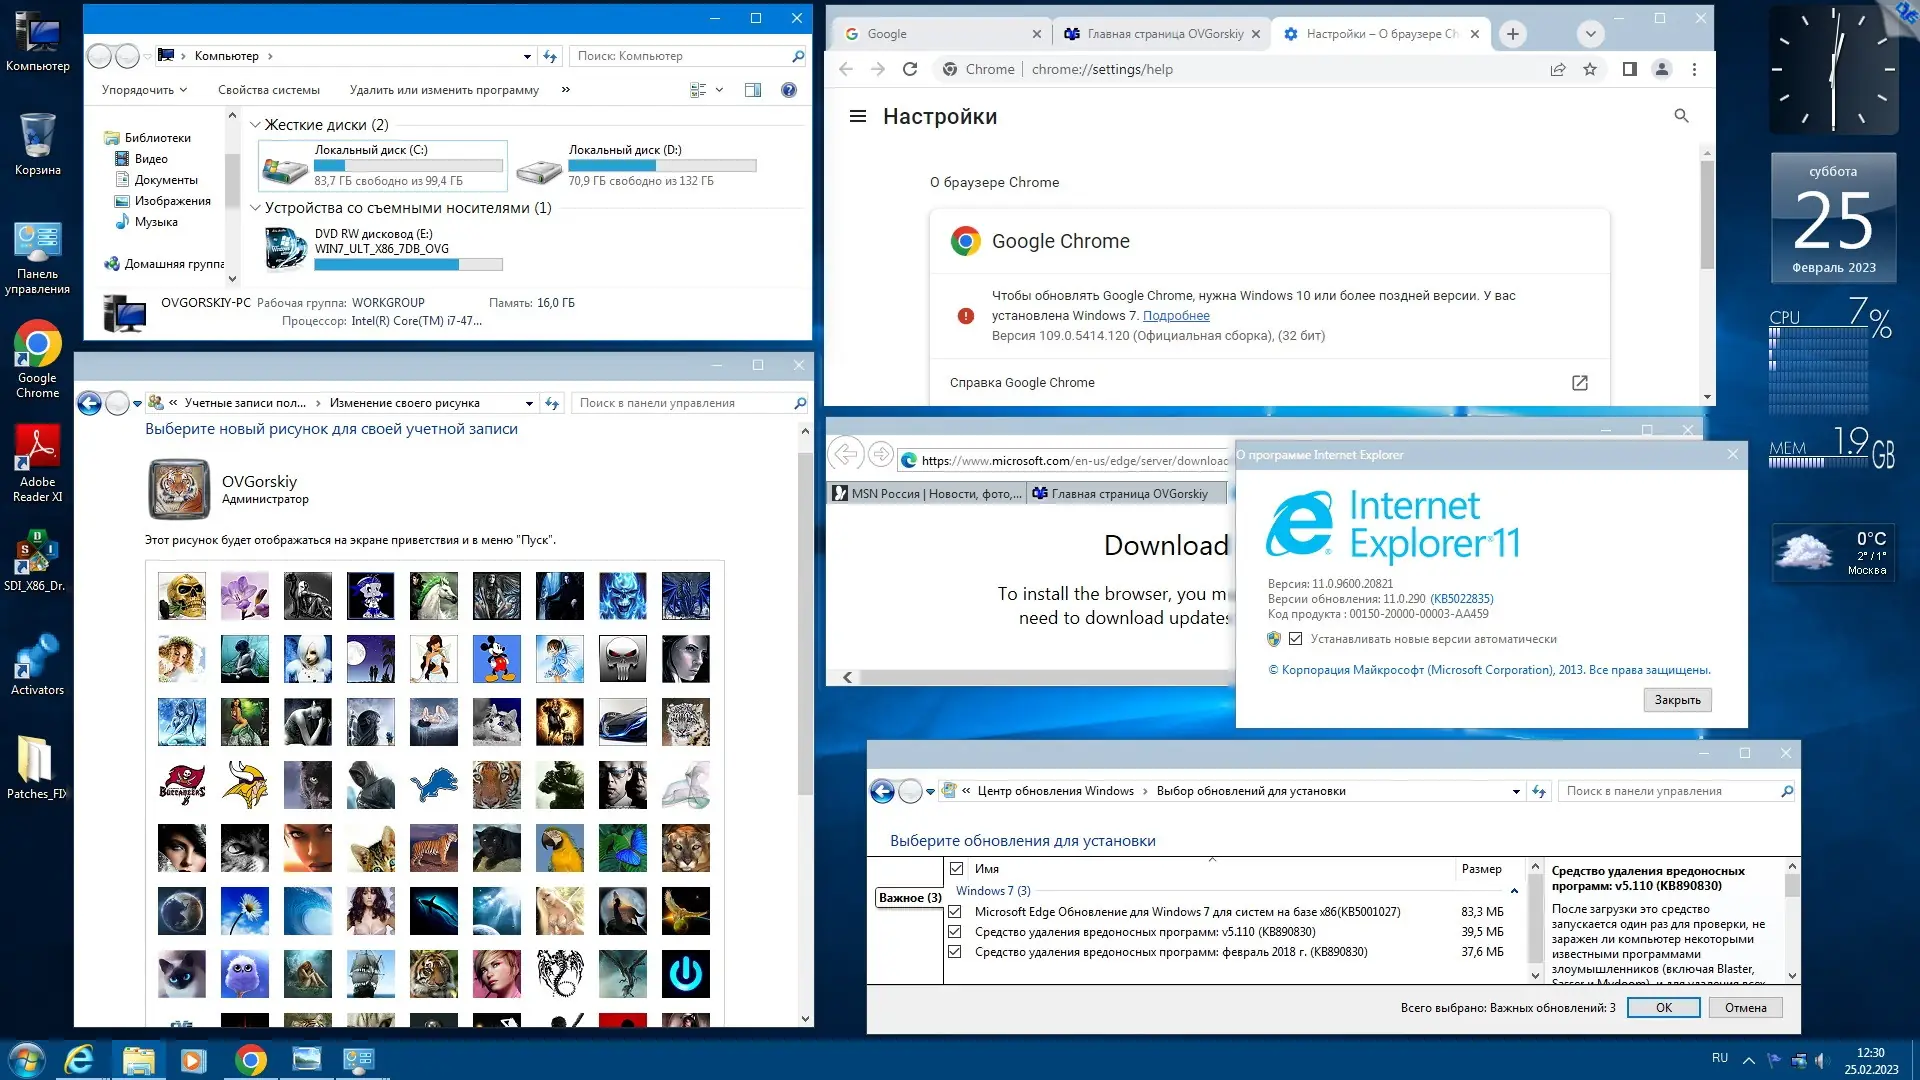Open the Подробнее link in Chrome
The height and width of the screenshot is (1080, 1920).
click(x=1176, y=316)
